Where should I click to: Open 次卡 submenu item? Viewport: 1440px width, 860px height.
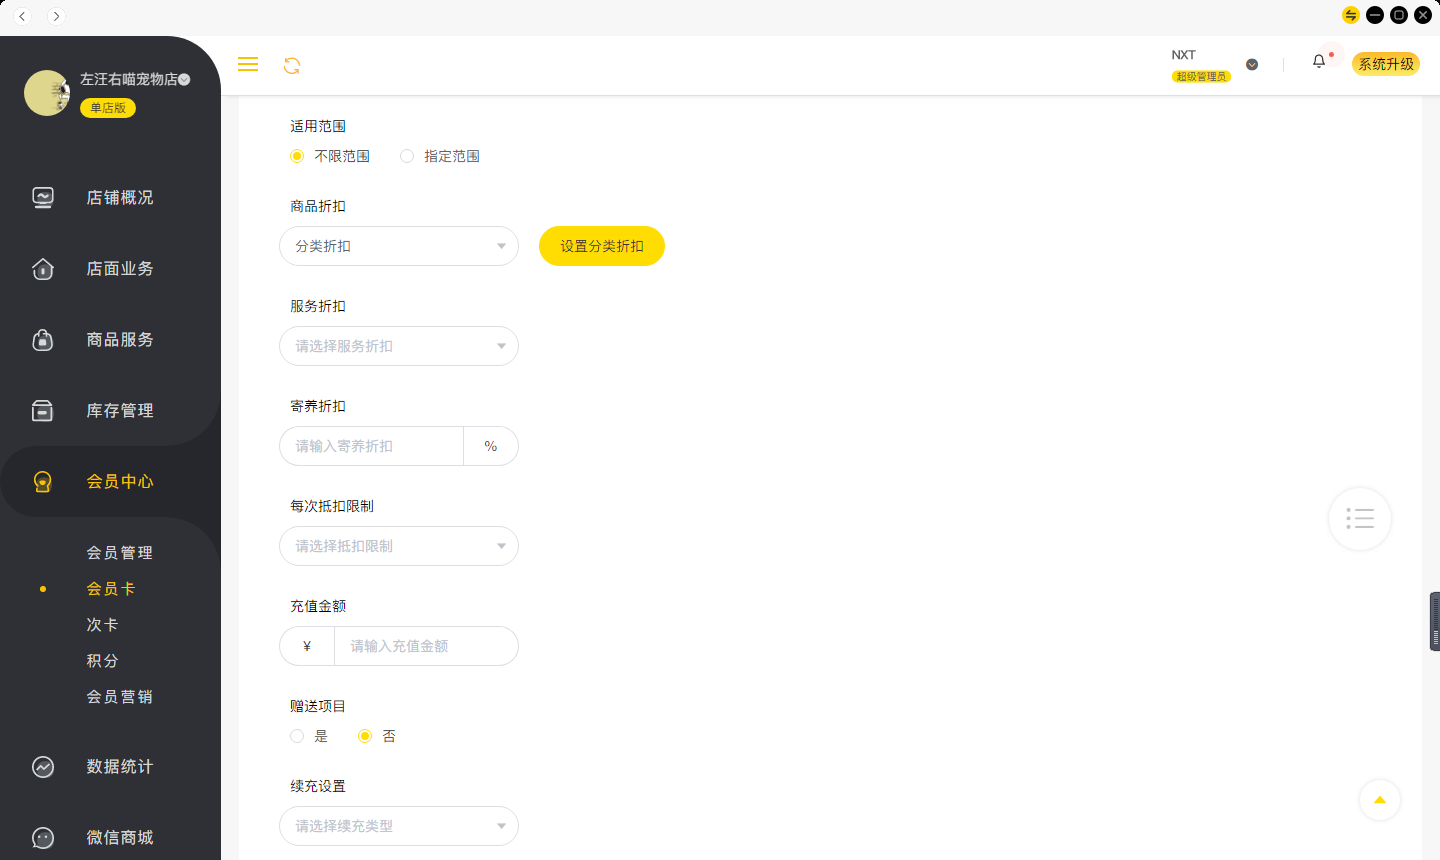click(103, 625)
